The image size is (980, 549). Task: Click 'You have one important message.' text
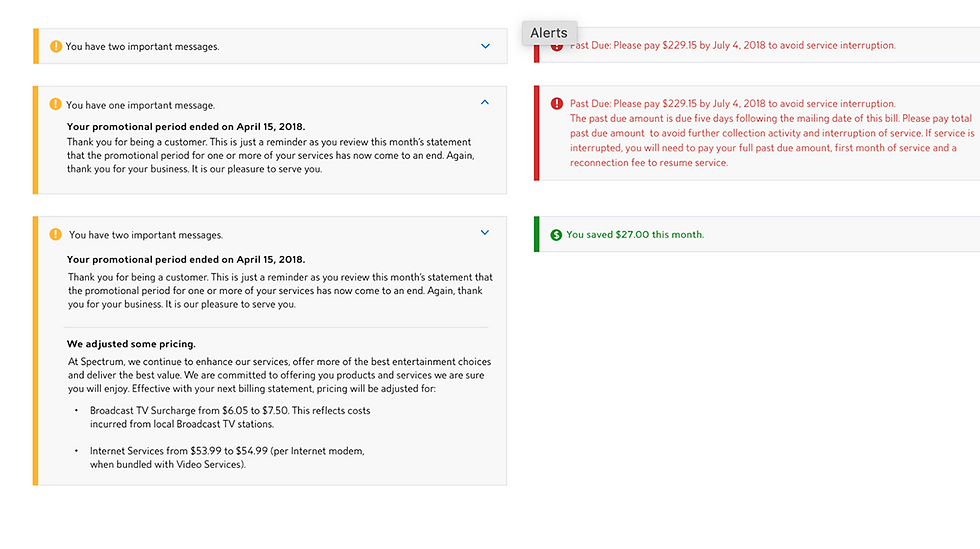click(x=141, y=105)
